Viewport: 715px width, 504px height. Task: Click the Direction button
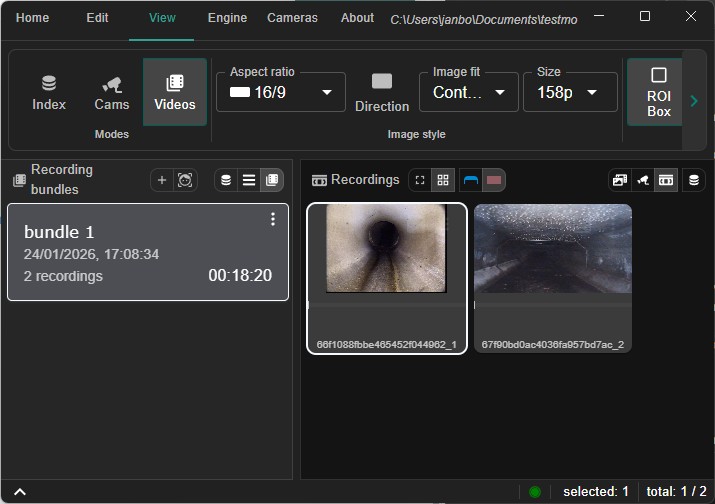pos(382,92)
